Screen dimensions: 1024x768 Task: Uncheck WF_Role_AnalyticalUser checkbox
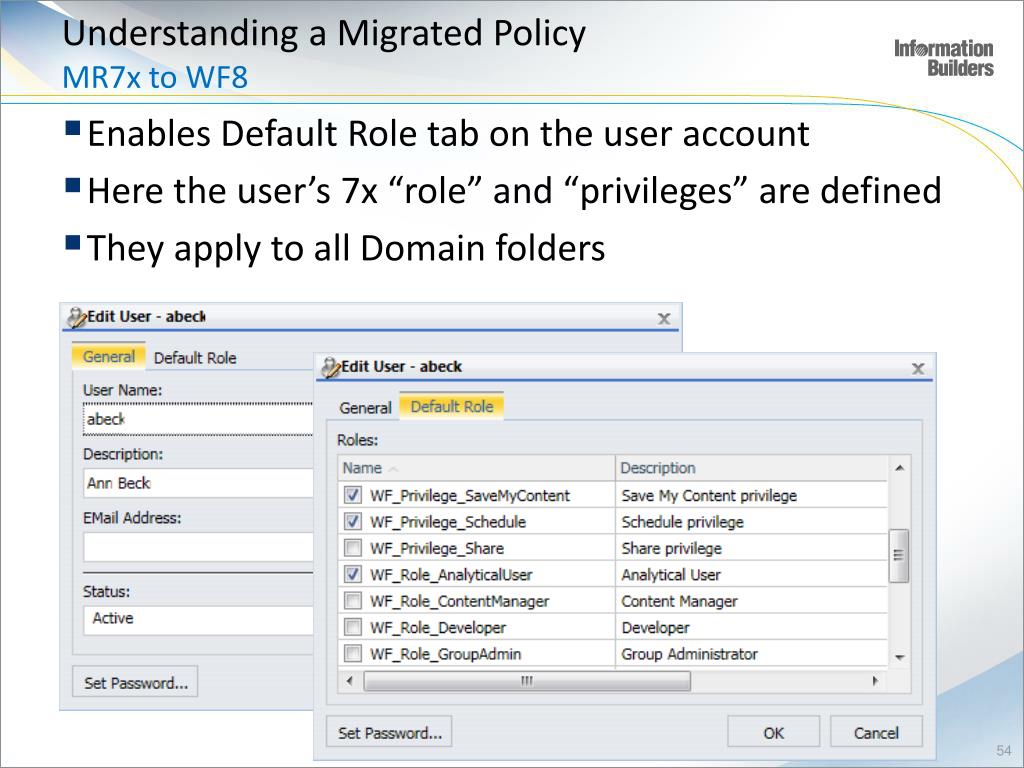click(353, 574)
